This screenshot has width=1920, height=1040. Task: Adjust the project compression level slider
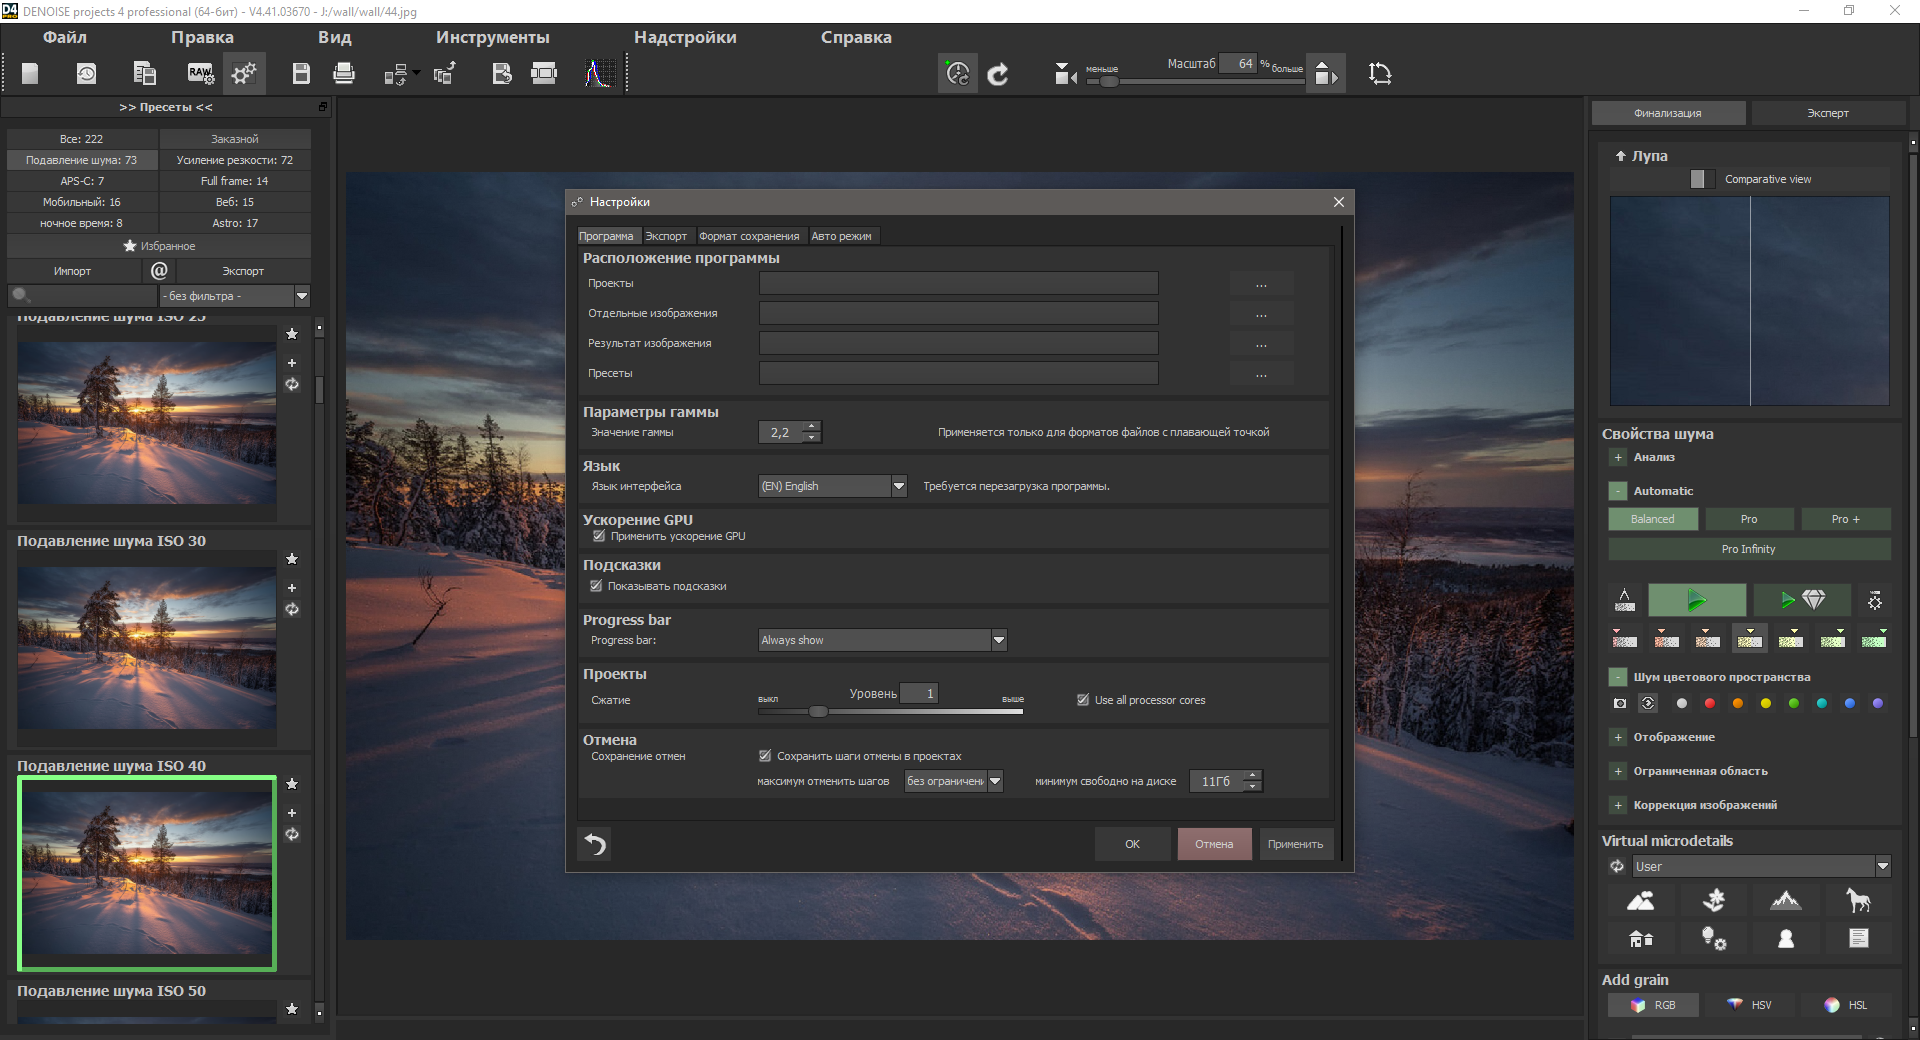pos(890,712)
